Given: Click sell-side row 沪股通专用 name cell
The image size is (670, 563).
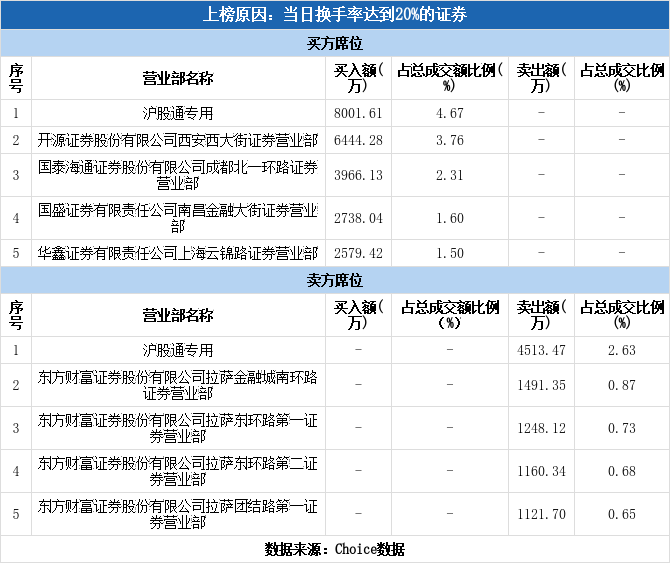Looking at the screenshot, I should point(178,350).
